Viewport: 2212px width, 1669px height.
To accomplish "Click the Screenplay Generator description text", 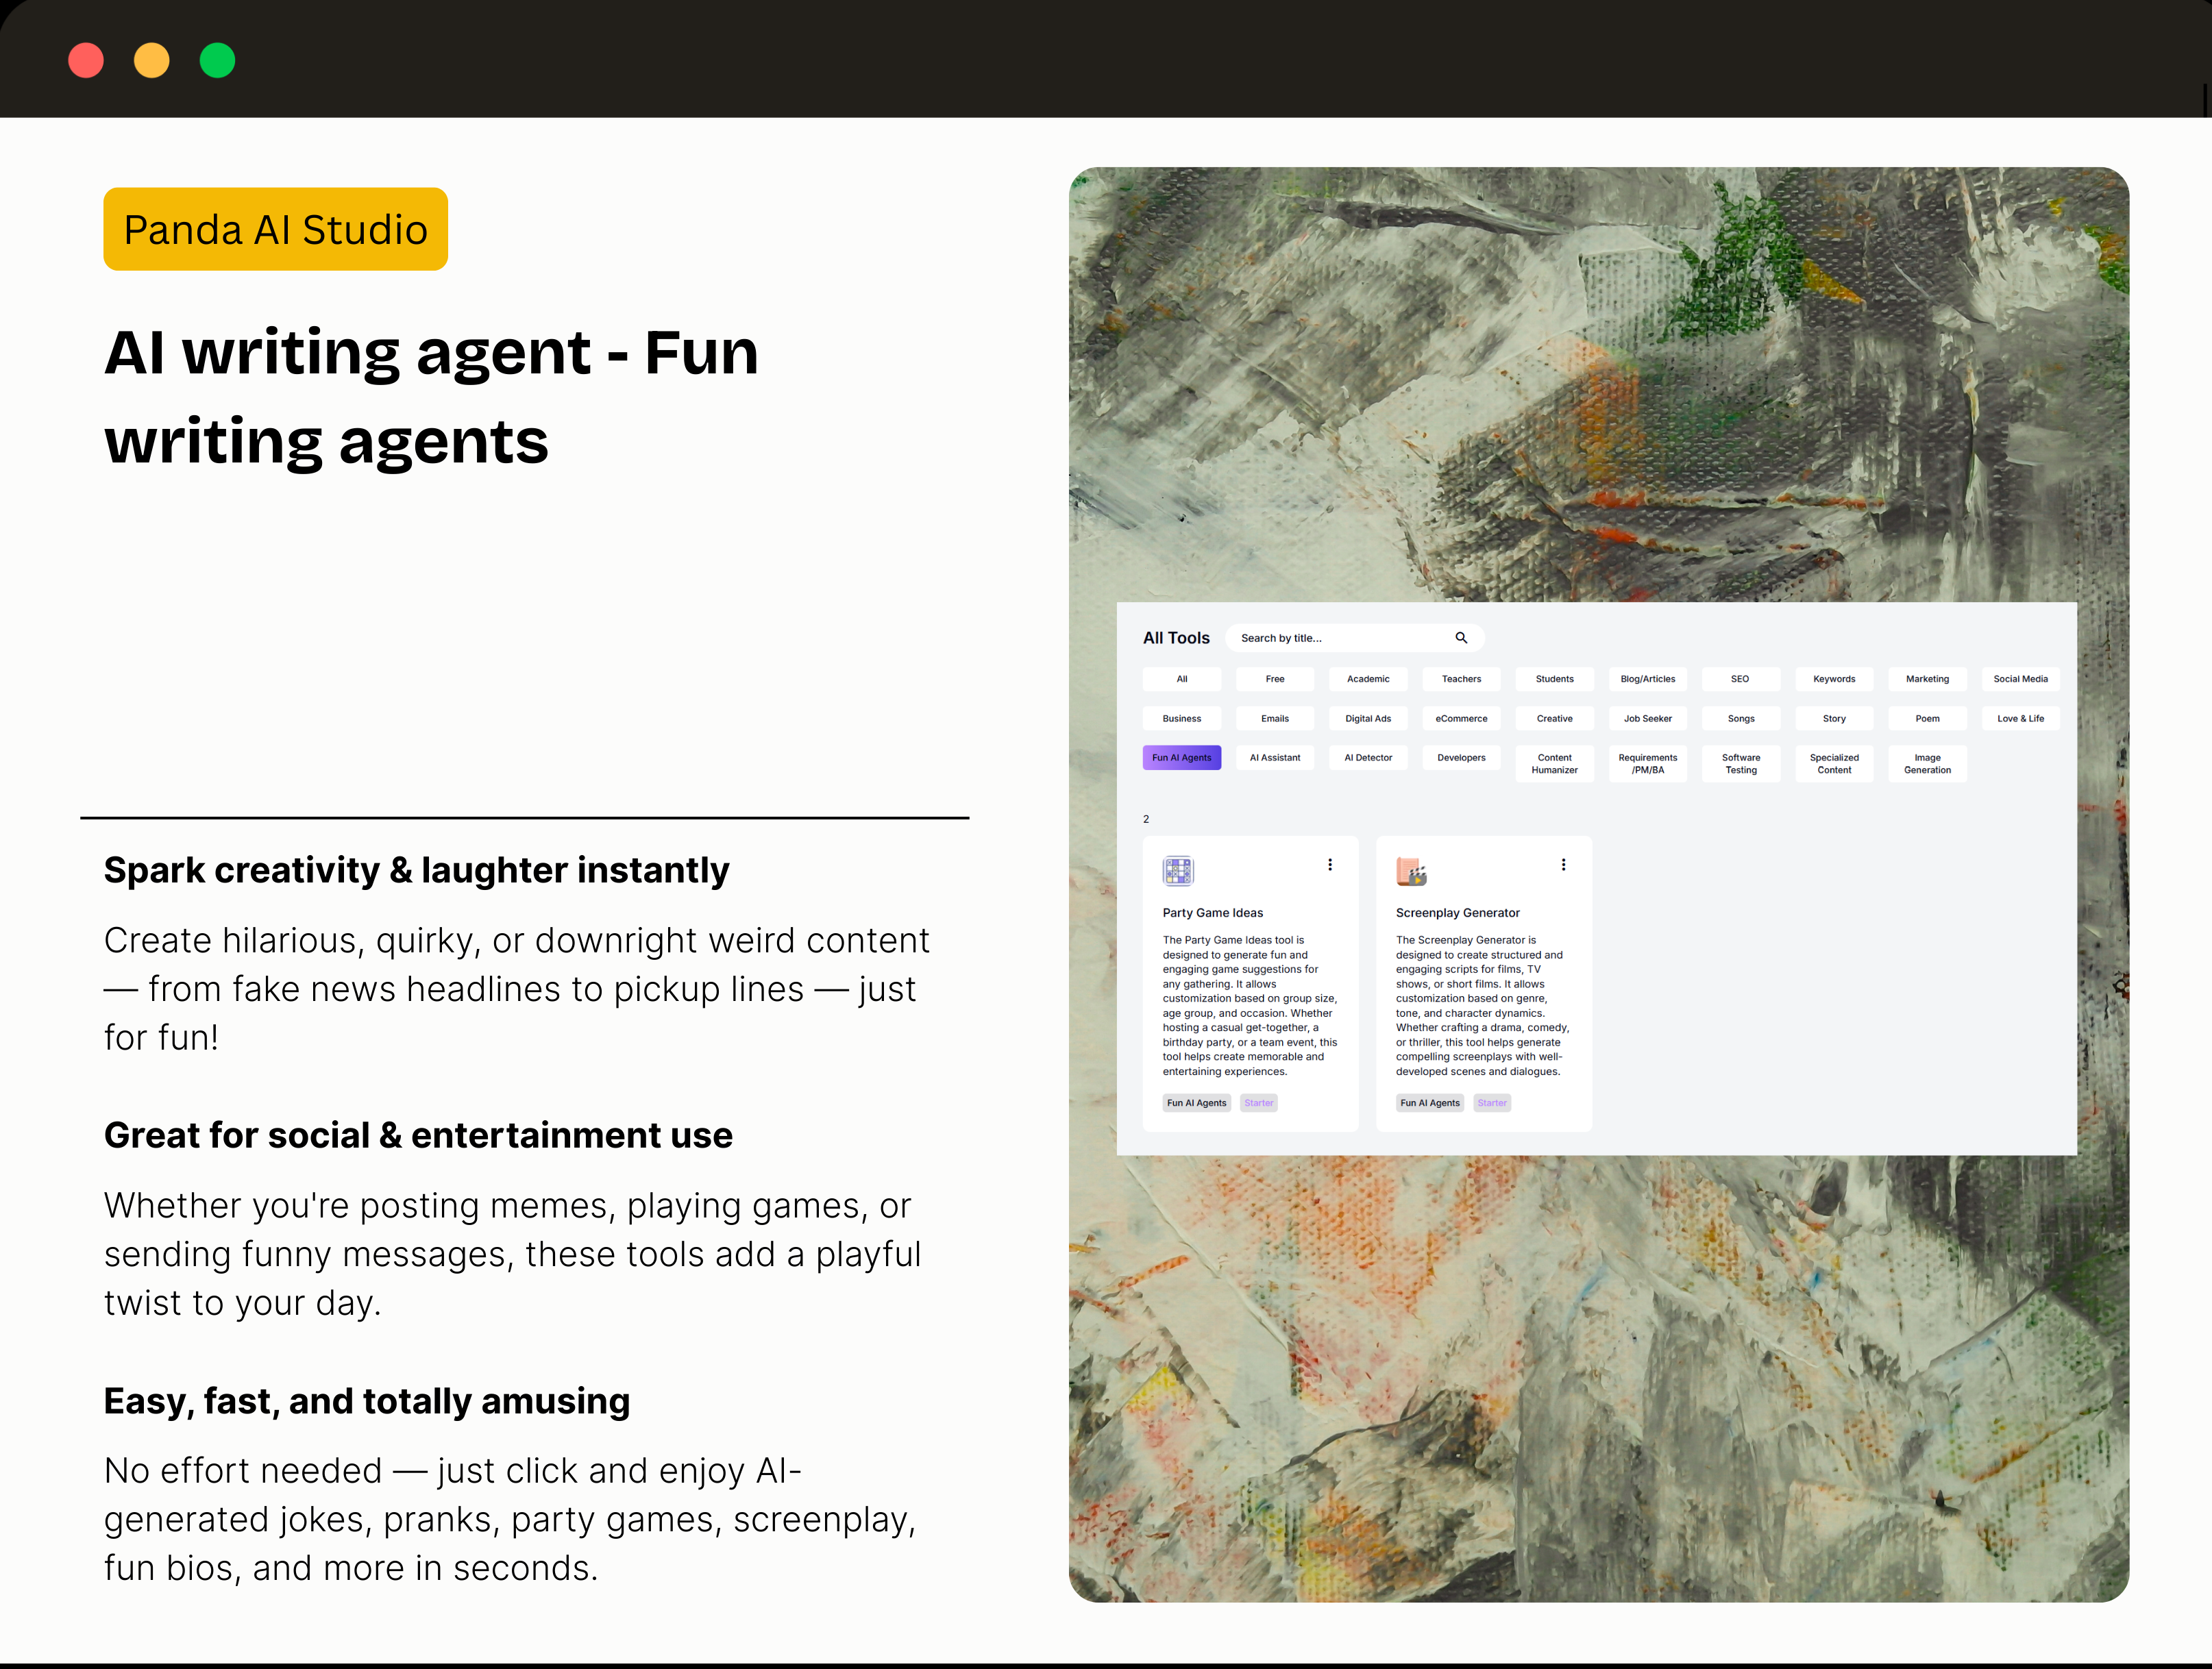I will pos(1482,1005).
